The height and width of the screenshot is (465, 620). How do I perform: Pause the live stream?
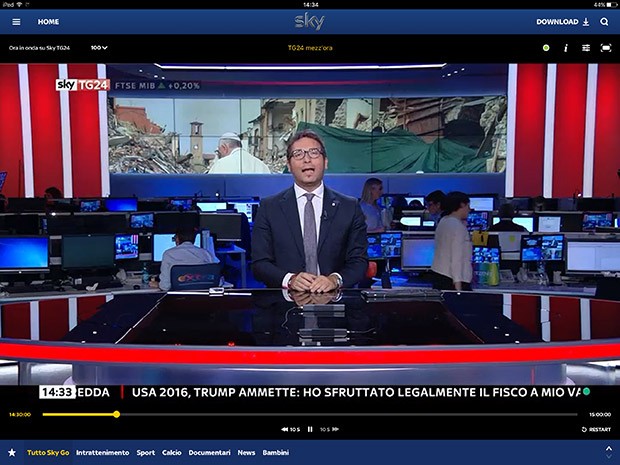[310, 429]
